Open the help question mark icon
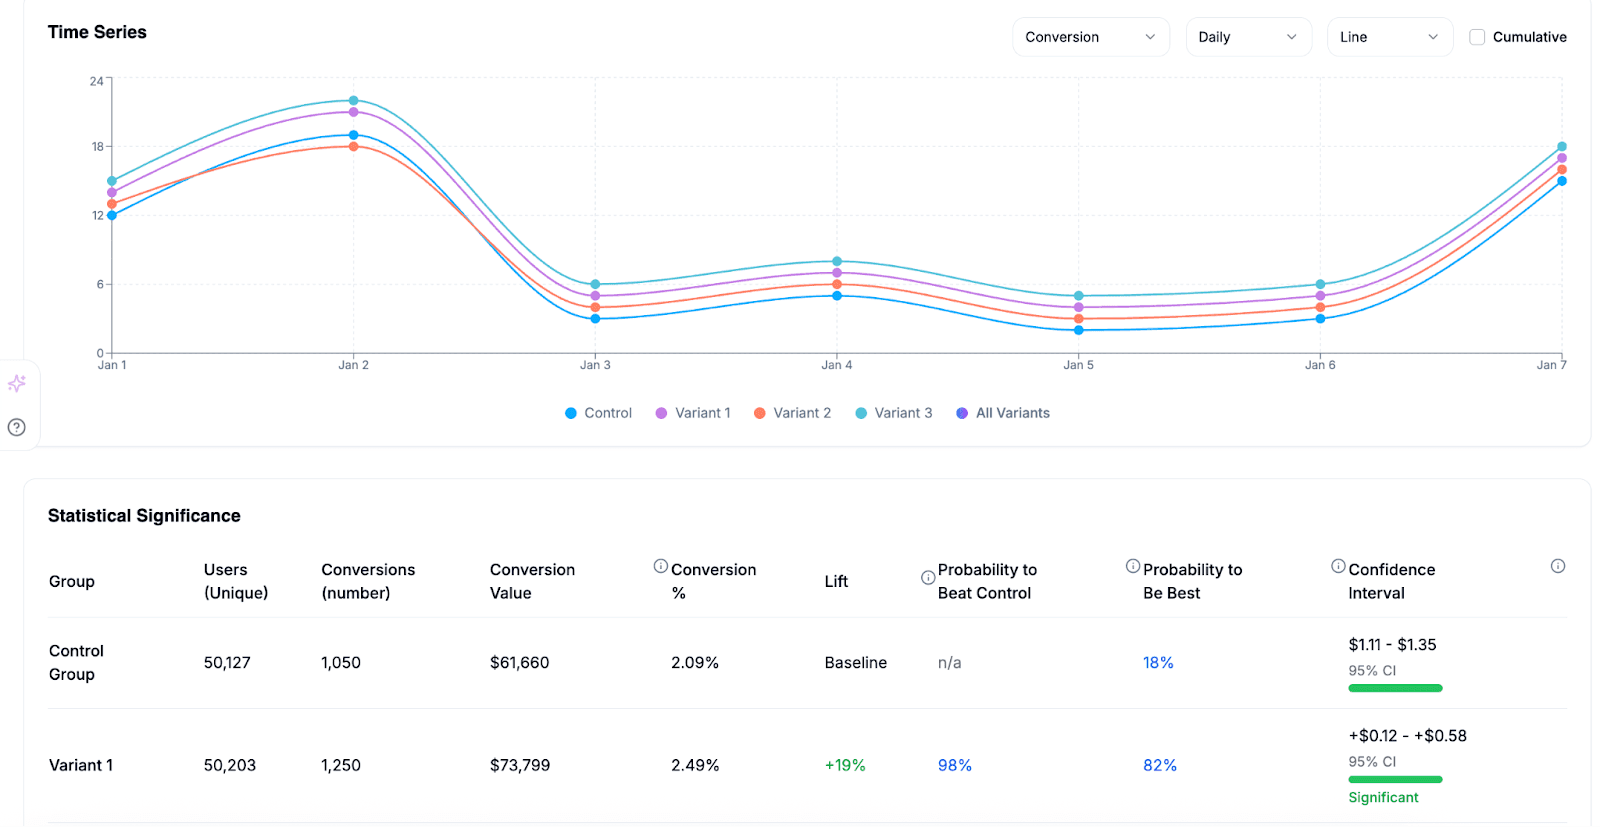 click(17, 428)
